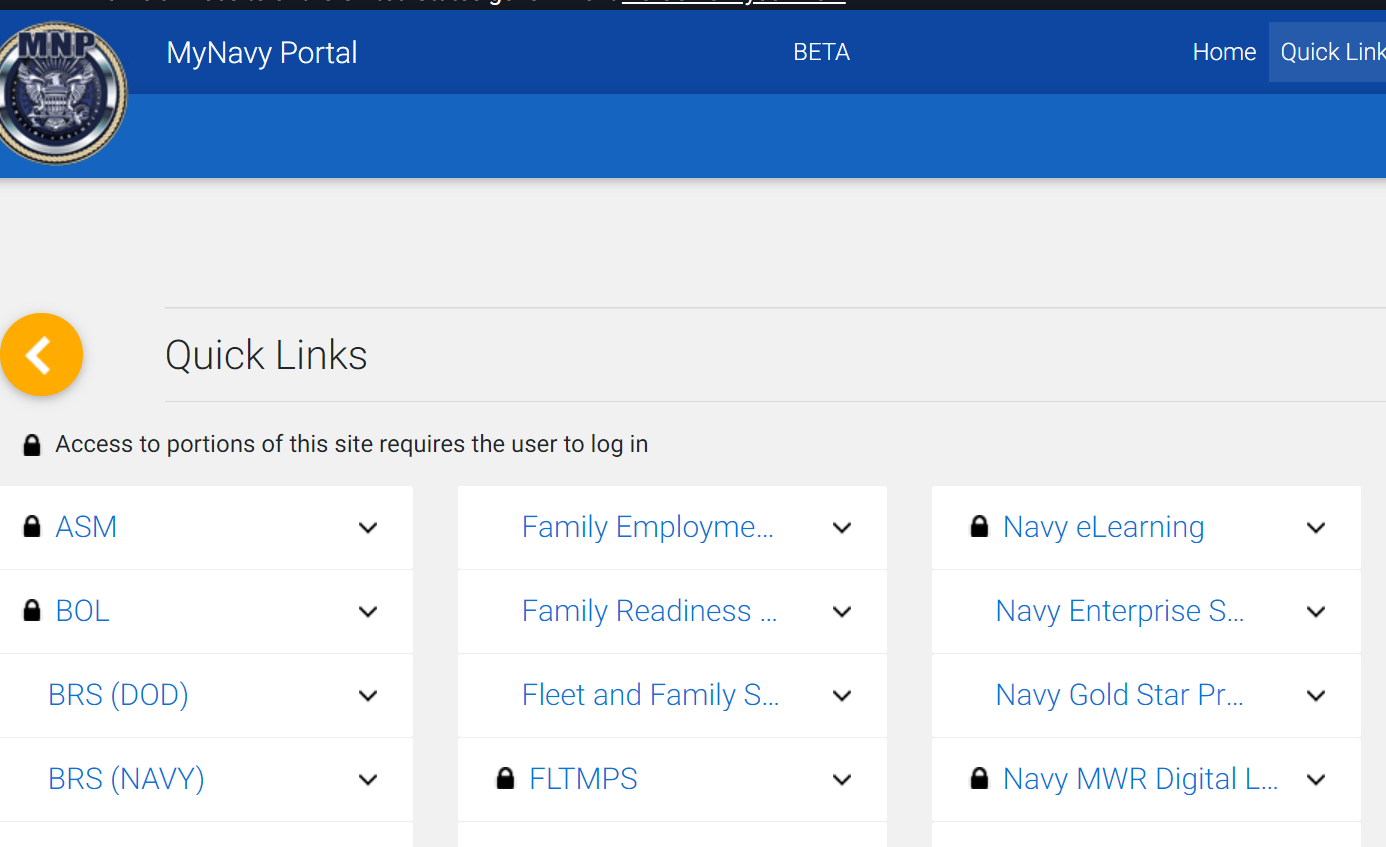Screen dimensions: 1386x847
Task: Open the Navy eLearning link
Action: click(x=1104, y=527)
